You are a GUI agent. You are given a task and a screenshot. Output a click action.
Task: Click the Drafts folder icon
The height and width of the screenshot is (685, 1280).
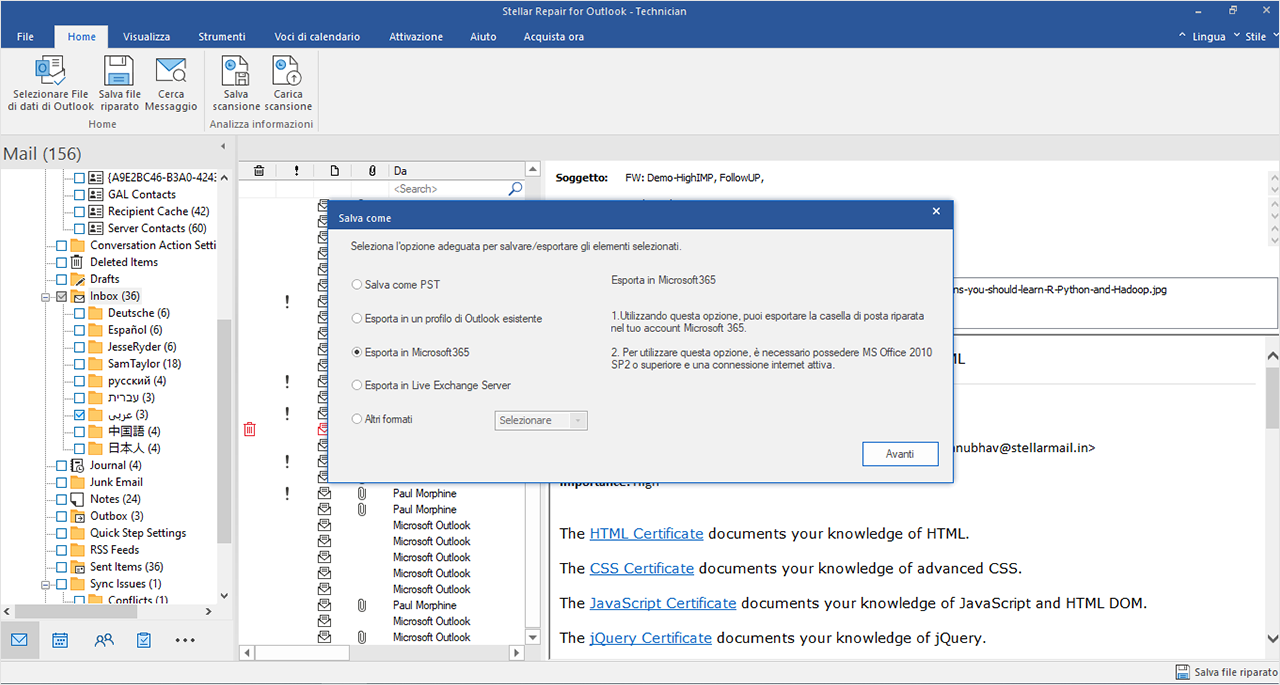click(76, 279)
